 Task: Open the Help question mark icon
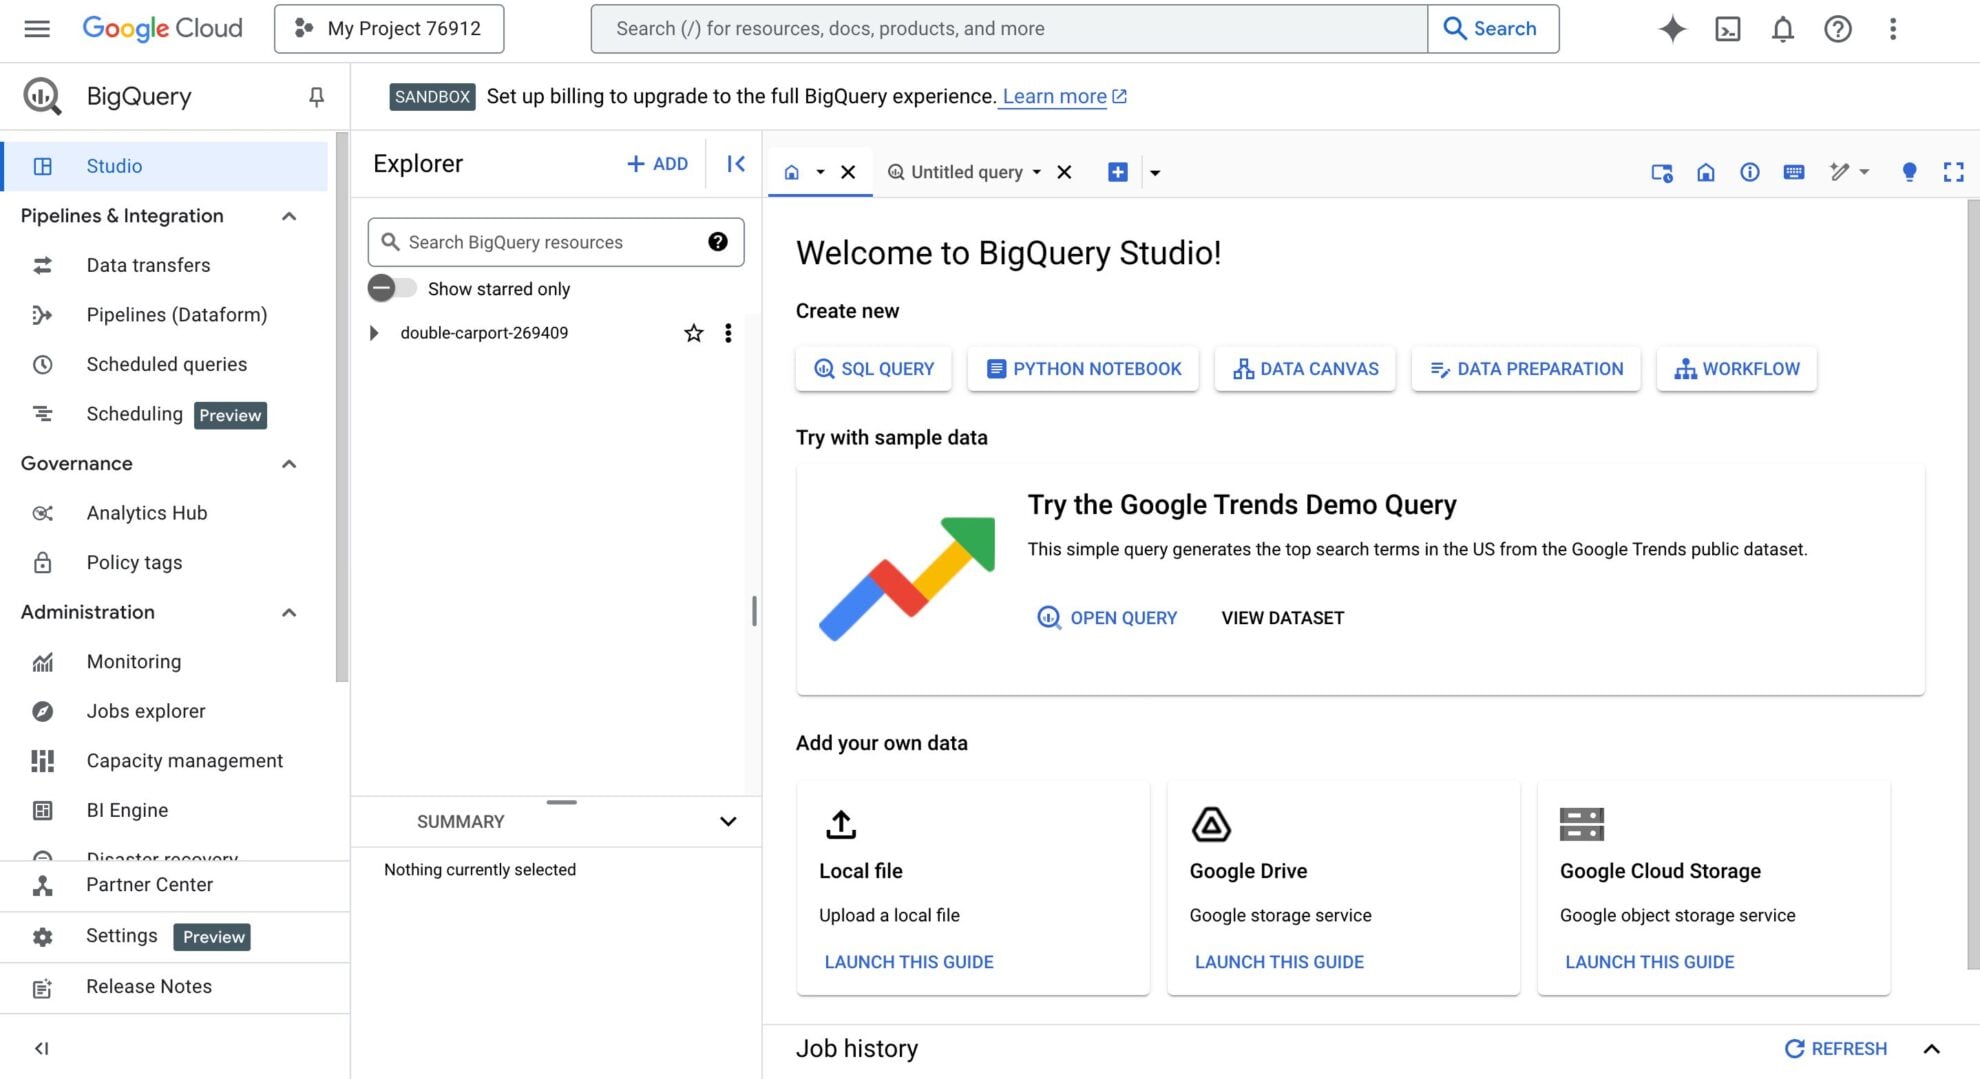(1837, 29)
